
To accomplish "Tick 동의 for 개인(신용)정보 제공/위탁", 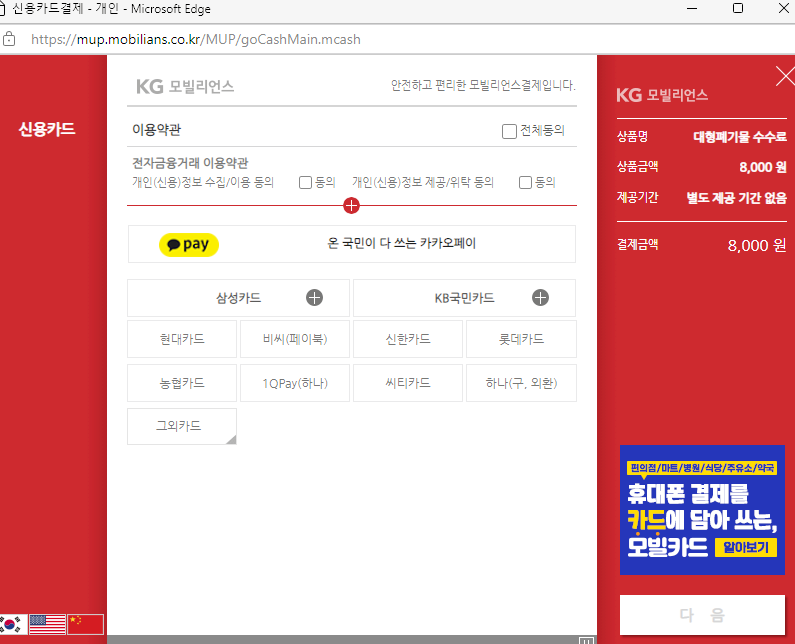I will coord(525,183).
